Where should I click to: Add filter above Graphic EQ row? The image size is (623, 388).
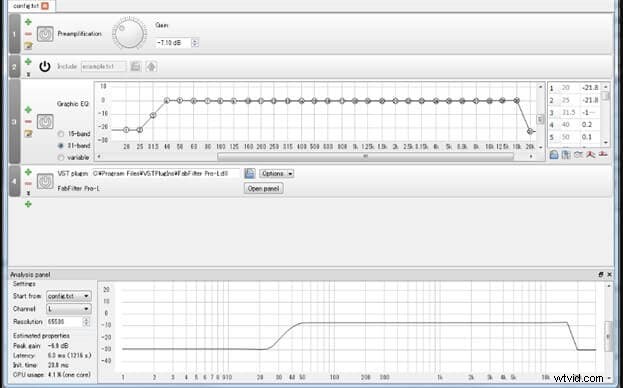[x=28, y=110]
